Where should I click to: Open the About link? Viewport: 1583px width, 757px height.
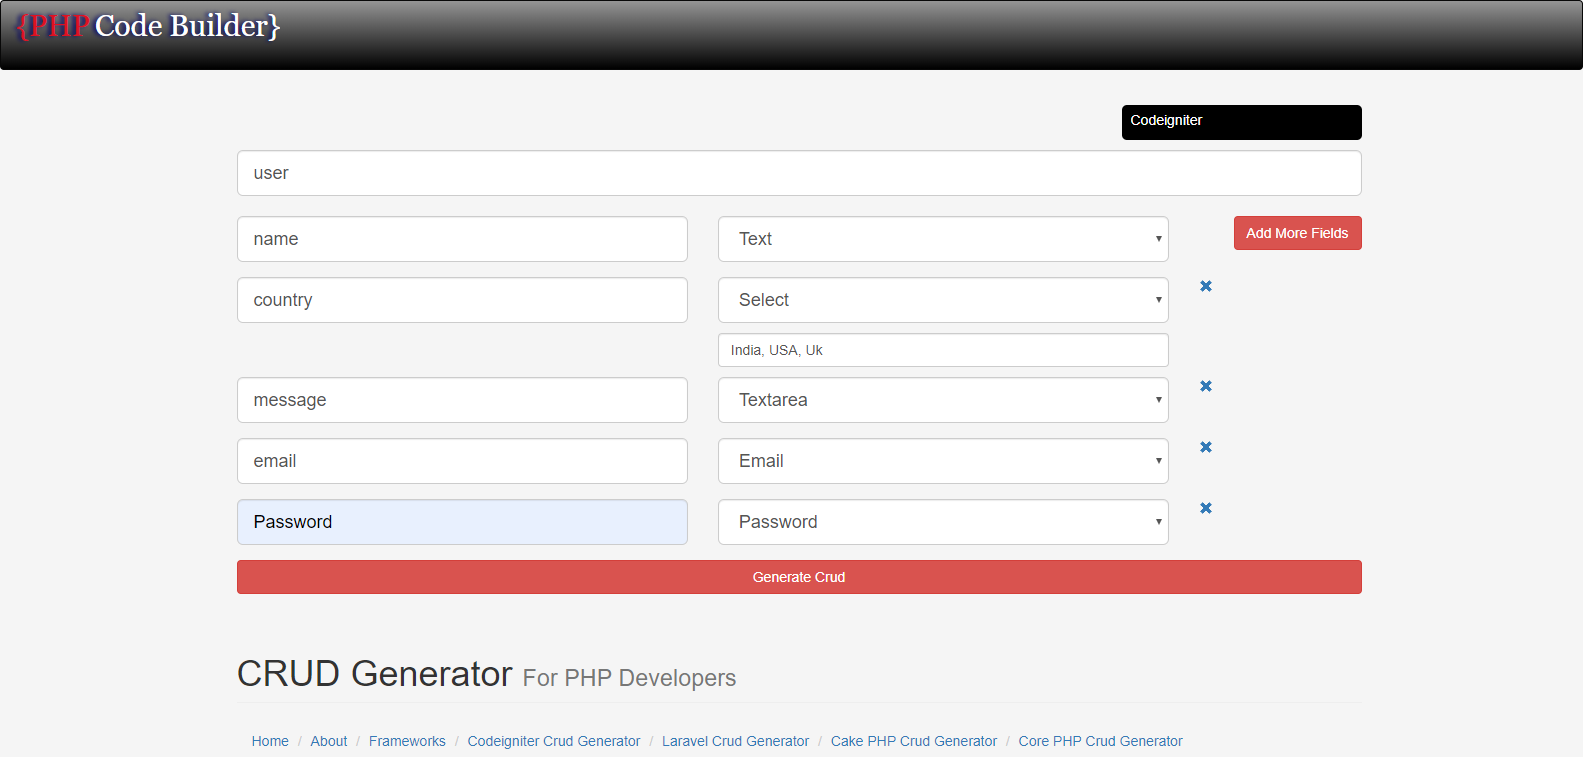pyautogui.click(x=329, y=741)
